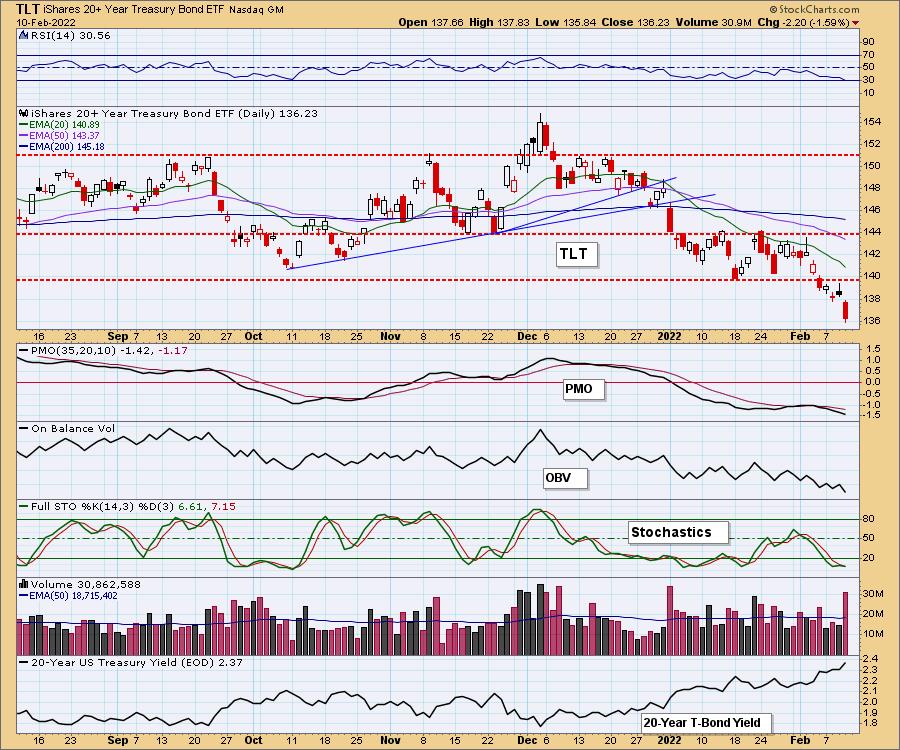Click the Volume 30,862,588 label

point(84,584)
